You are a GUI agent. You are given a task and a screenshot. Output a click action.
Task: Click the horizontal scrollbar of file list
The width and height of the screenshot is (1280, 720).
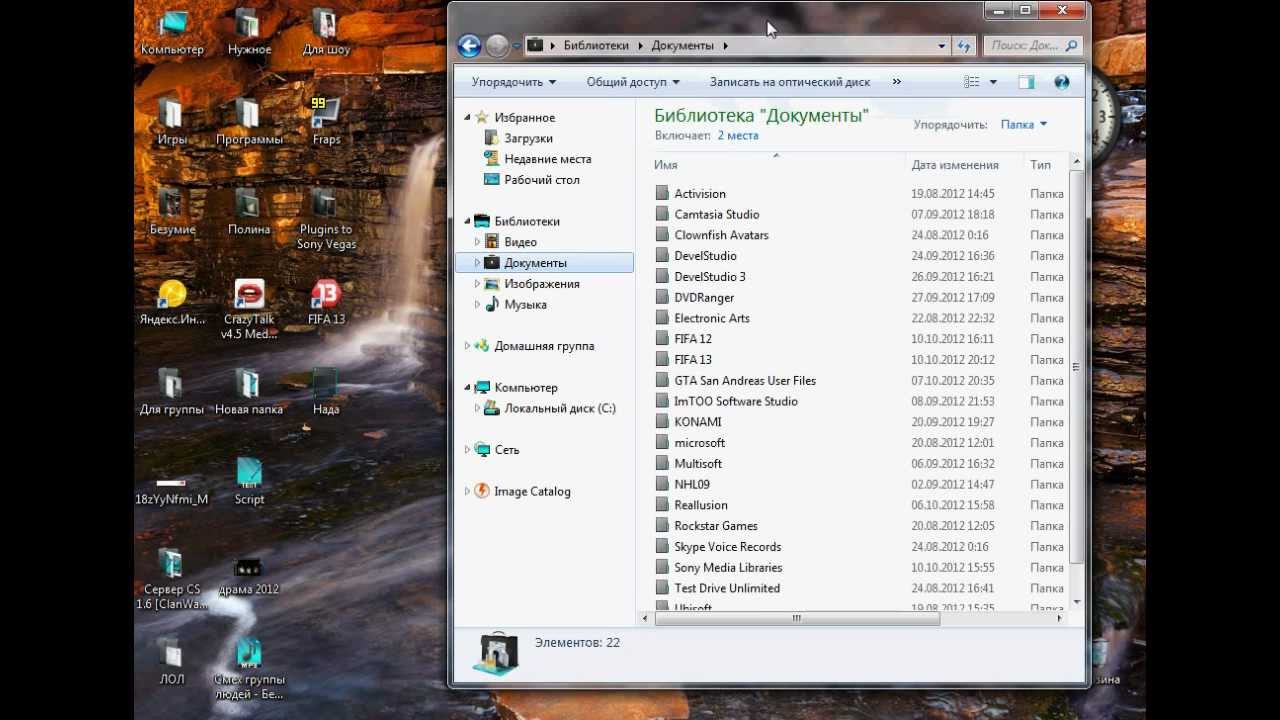pyautogui.click(x=797, y=618)
